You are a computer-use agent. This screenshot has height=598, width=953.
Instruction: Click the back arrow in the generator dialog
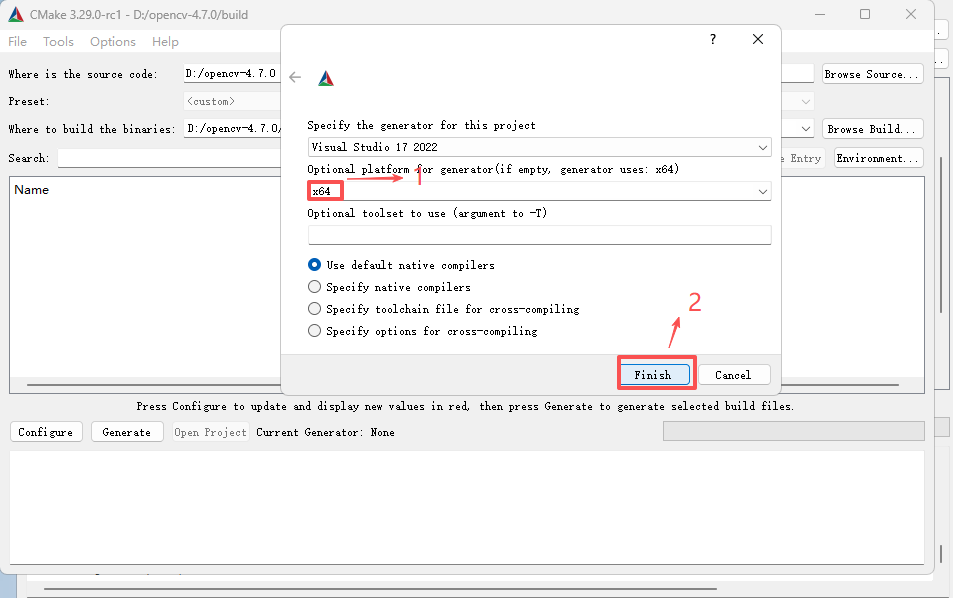point(295,77)
